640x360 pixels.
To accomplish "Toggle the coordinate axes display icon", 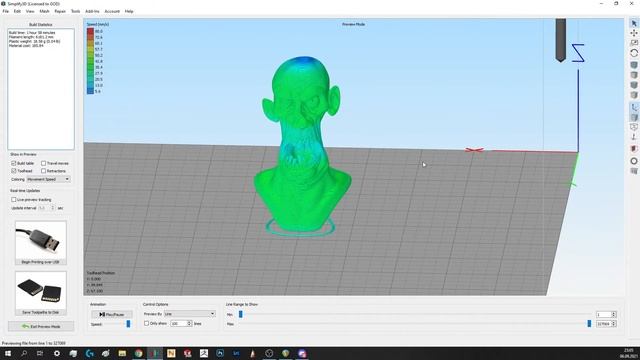I will point(634,107).
